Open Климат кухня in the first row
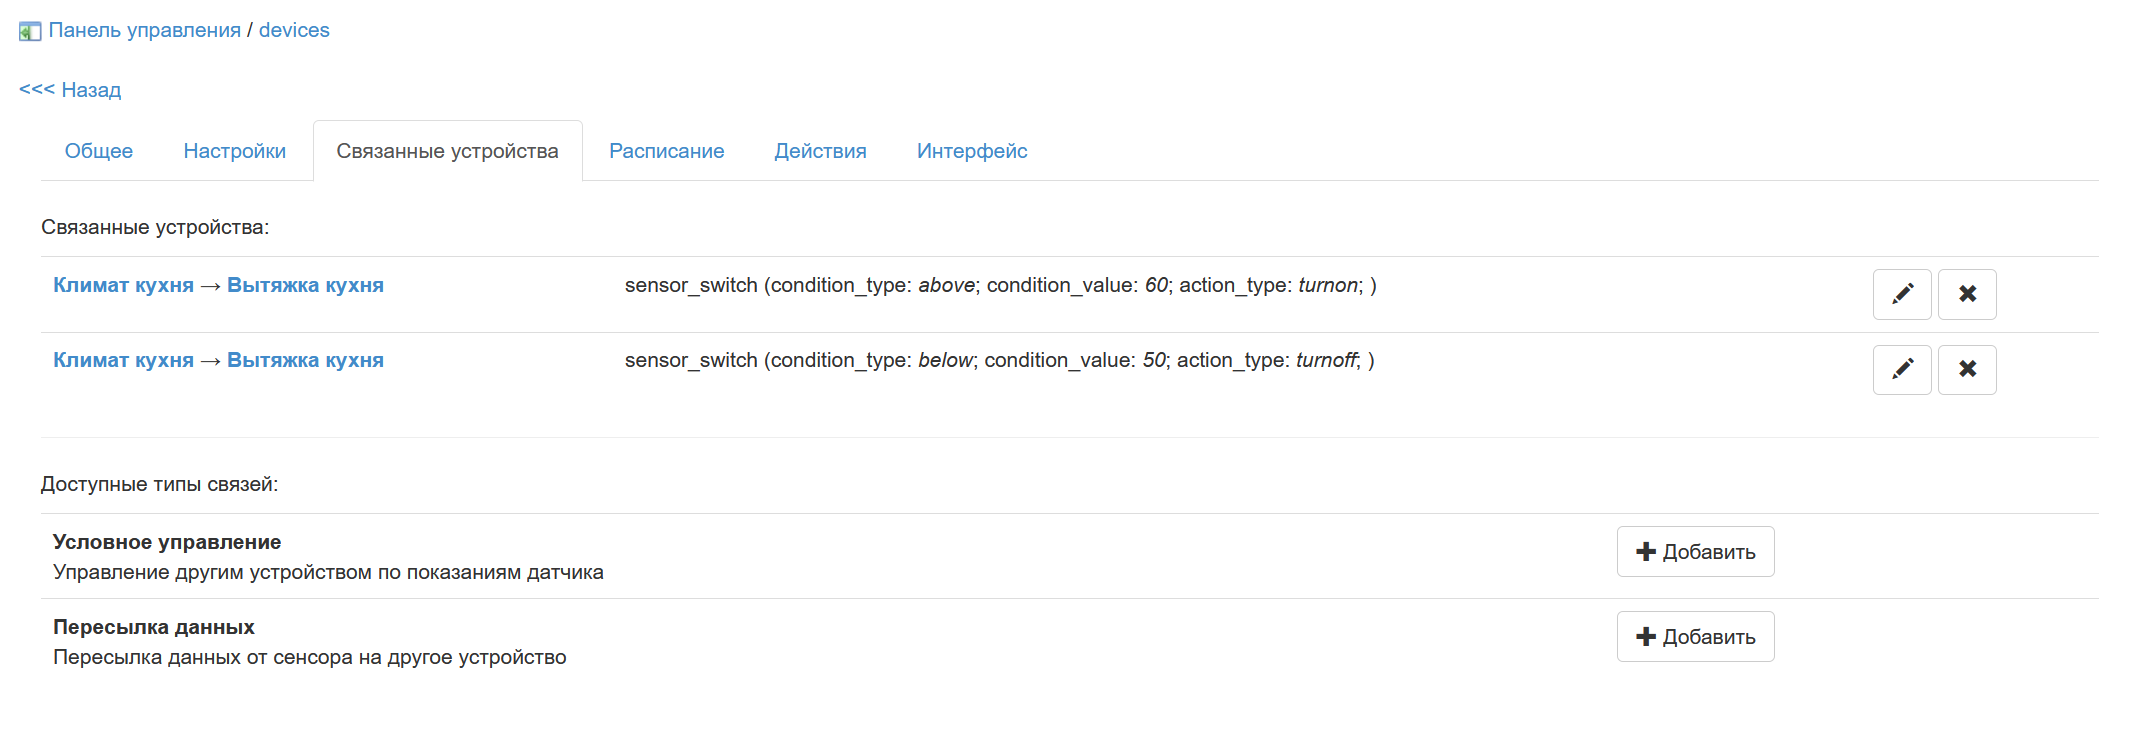 123,285
